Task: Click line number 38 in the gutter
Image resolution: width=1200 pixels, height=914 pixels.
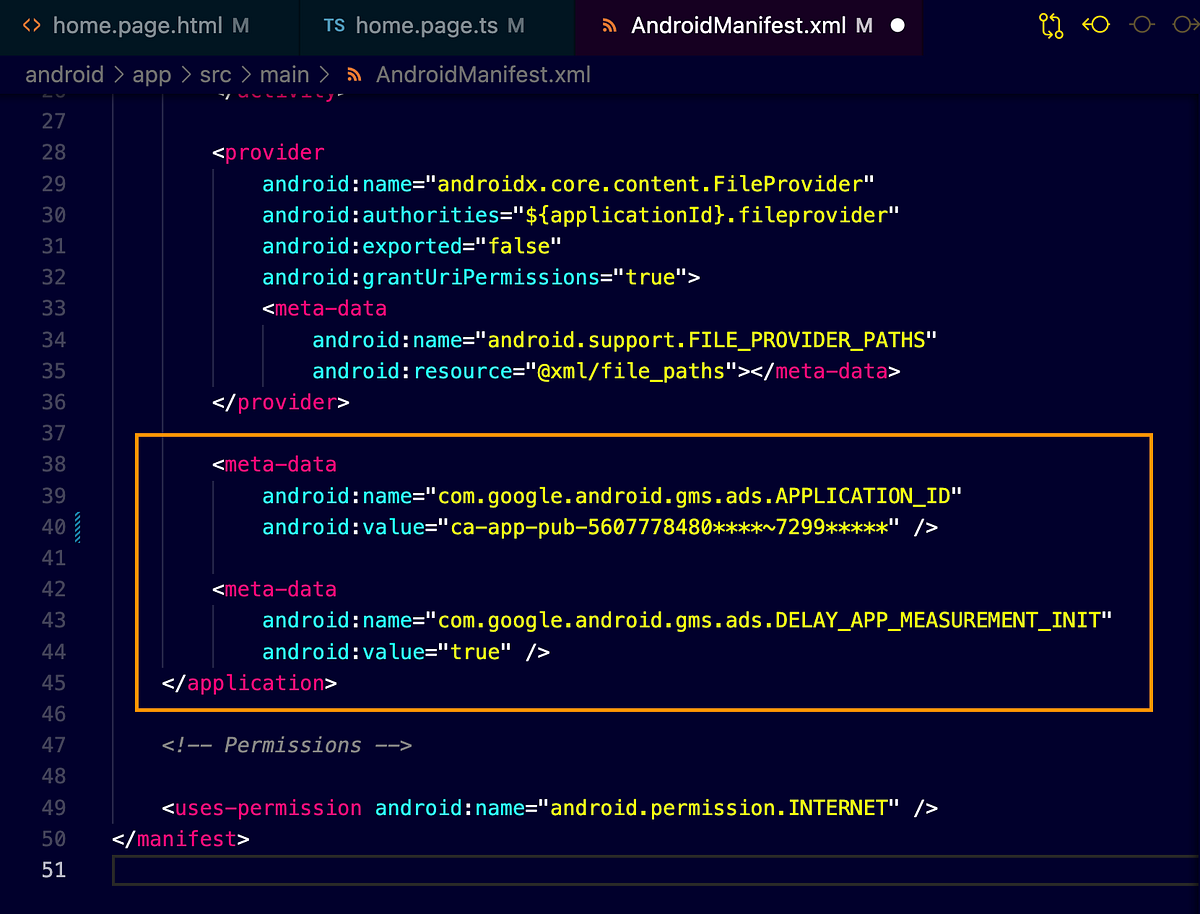Action: tap(53, 464)
